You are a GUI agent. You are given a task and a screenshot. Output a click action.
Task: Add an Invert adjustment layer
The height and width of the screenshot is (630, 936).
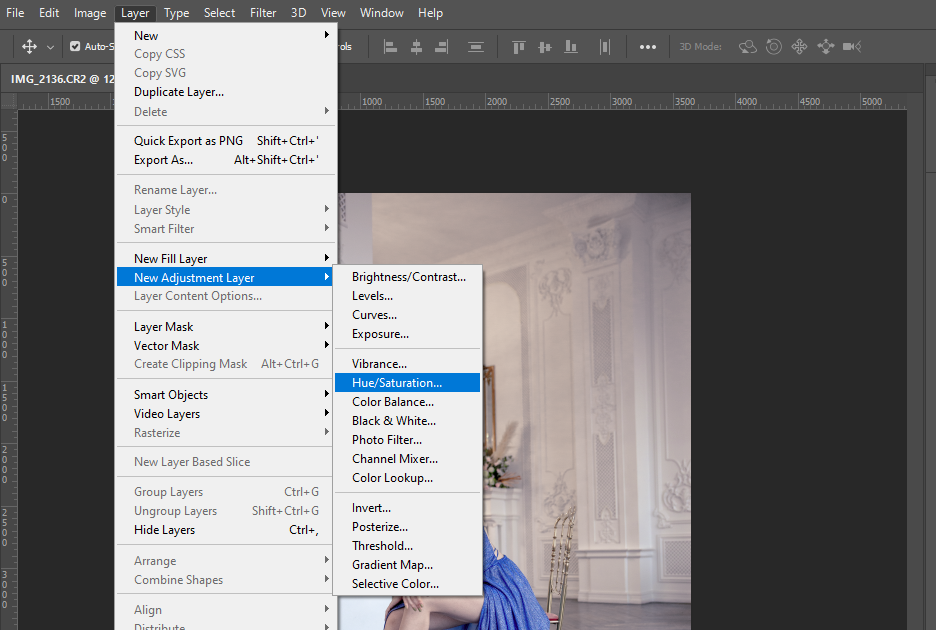click(x=408, y=508)
